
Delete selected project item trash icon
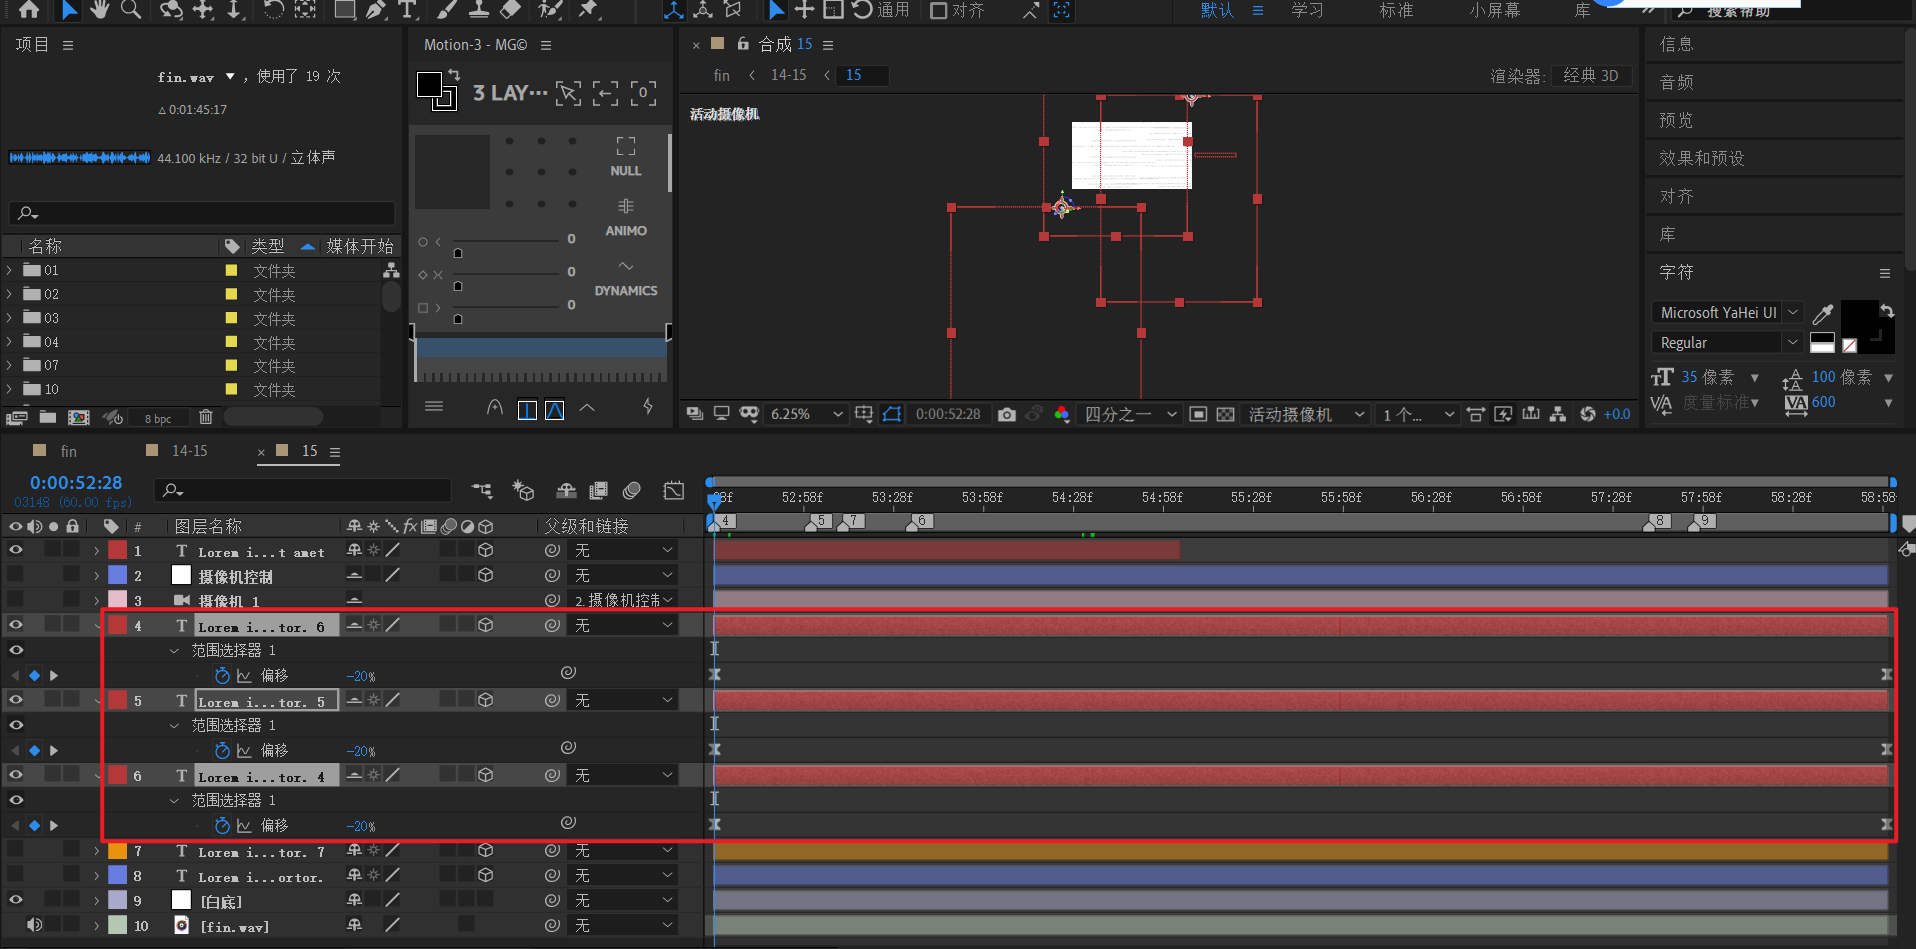click(x=206, y=417)
